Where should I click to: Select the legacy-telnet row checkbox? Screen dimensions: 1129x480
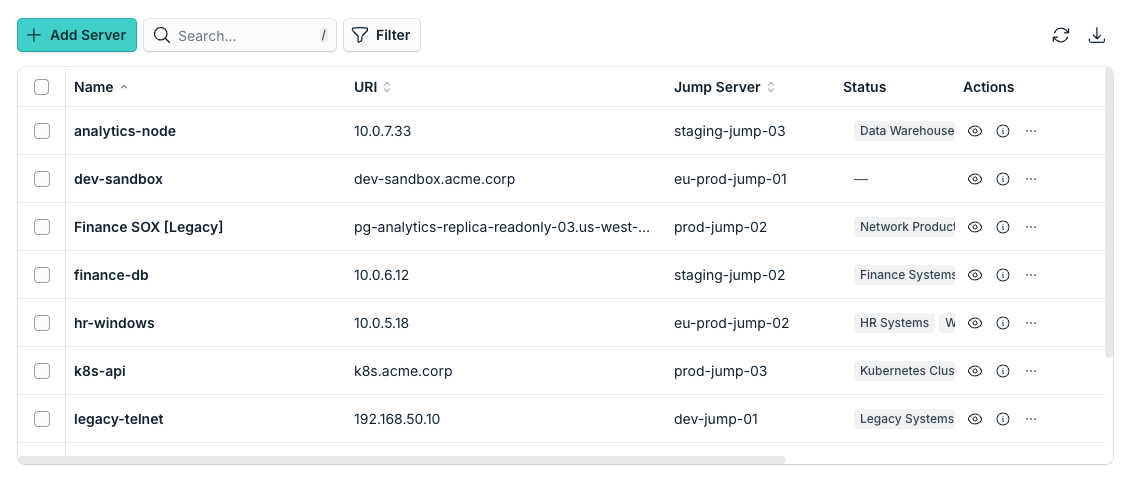pos(42,419)
